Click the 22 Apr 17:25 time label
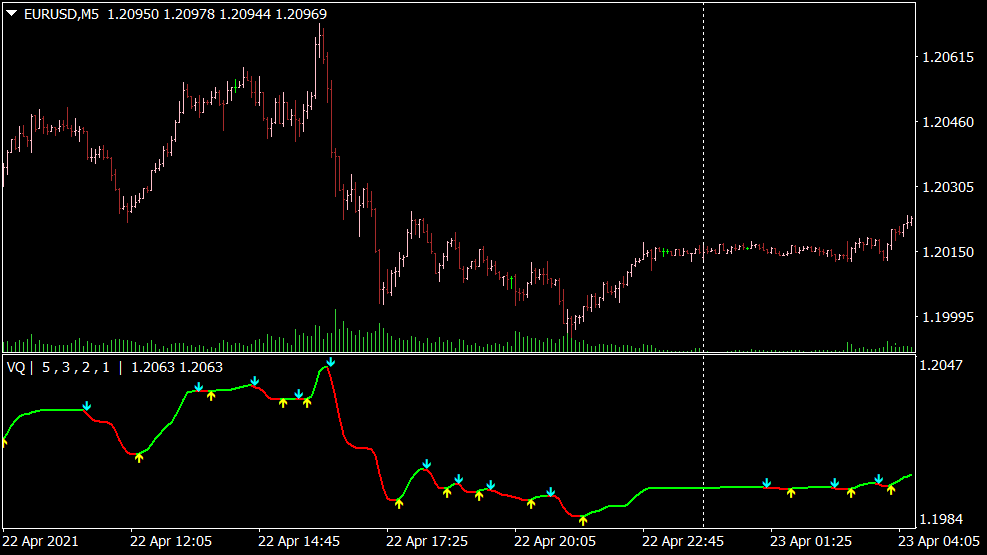 [x=427, y=541]
